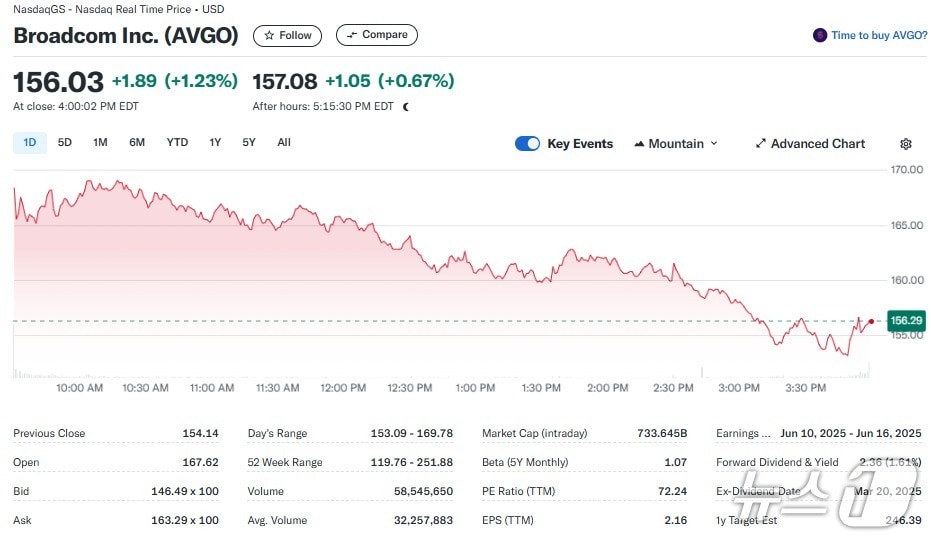Viewport: 931px width, 541px height.
Task: Click the after hours moon icon
Action: click(x=406, y=106)
